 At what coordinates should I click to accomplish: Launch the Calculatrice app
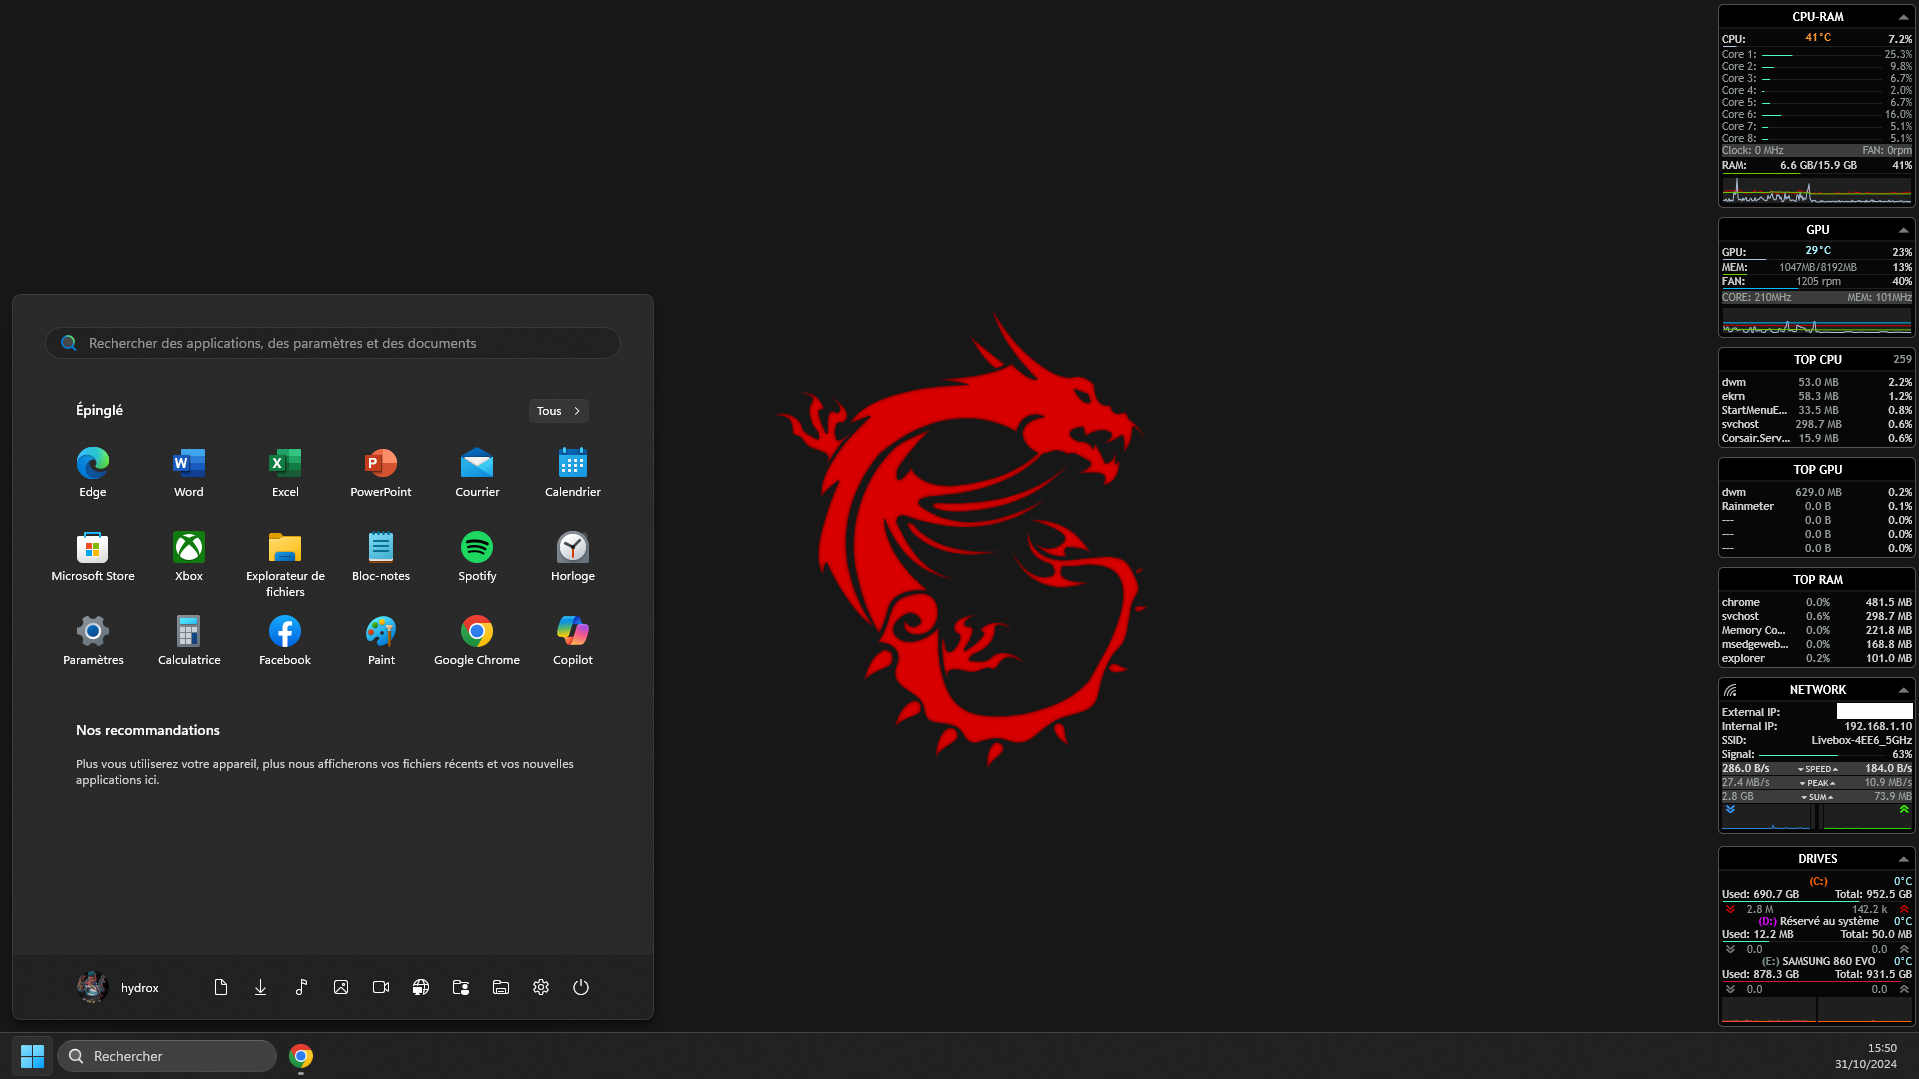[189, 640]
